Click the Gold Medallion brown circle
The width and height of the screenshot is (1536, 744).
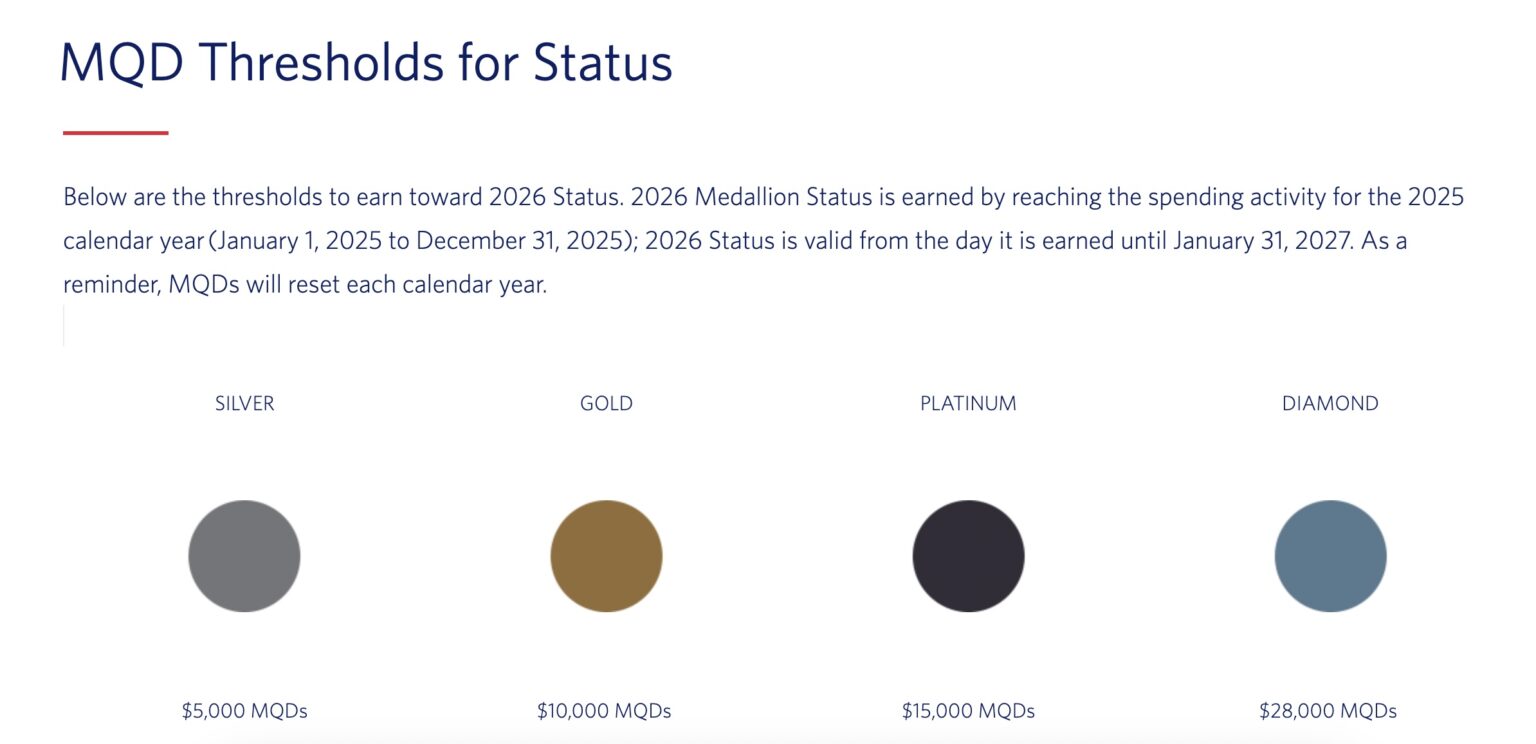[606, 556]
